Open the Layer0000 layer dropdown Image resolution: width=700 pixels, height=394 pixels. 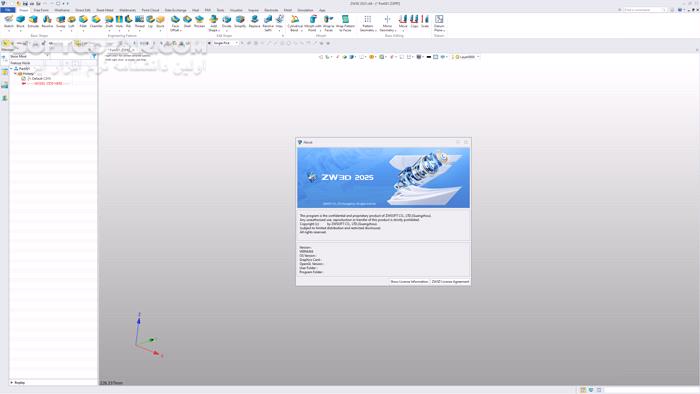(468, 57)
